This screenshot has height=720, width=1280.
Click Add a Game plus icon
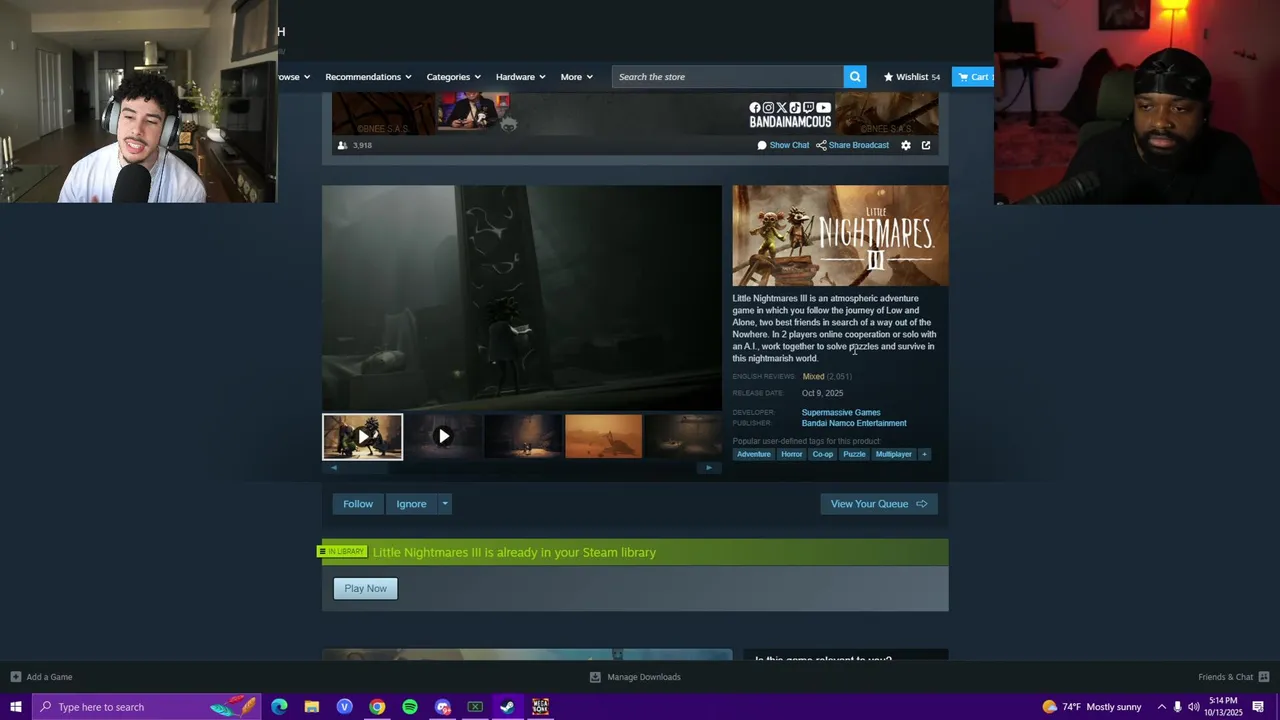coord(15,677)
